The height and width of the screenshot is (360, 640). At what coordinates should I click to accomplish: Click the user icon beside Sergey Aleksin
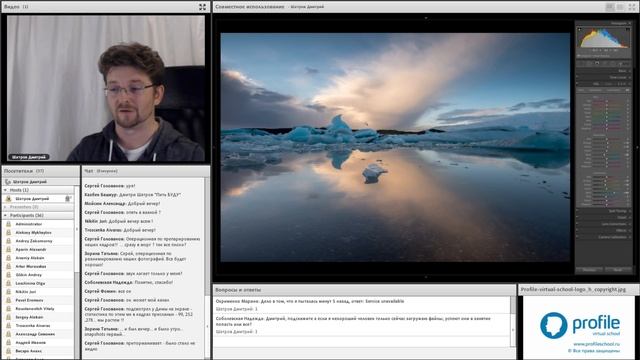[9, 317]
